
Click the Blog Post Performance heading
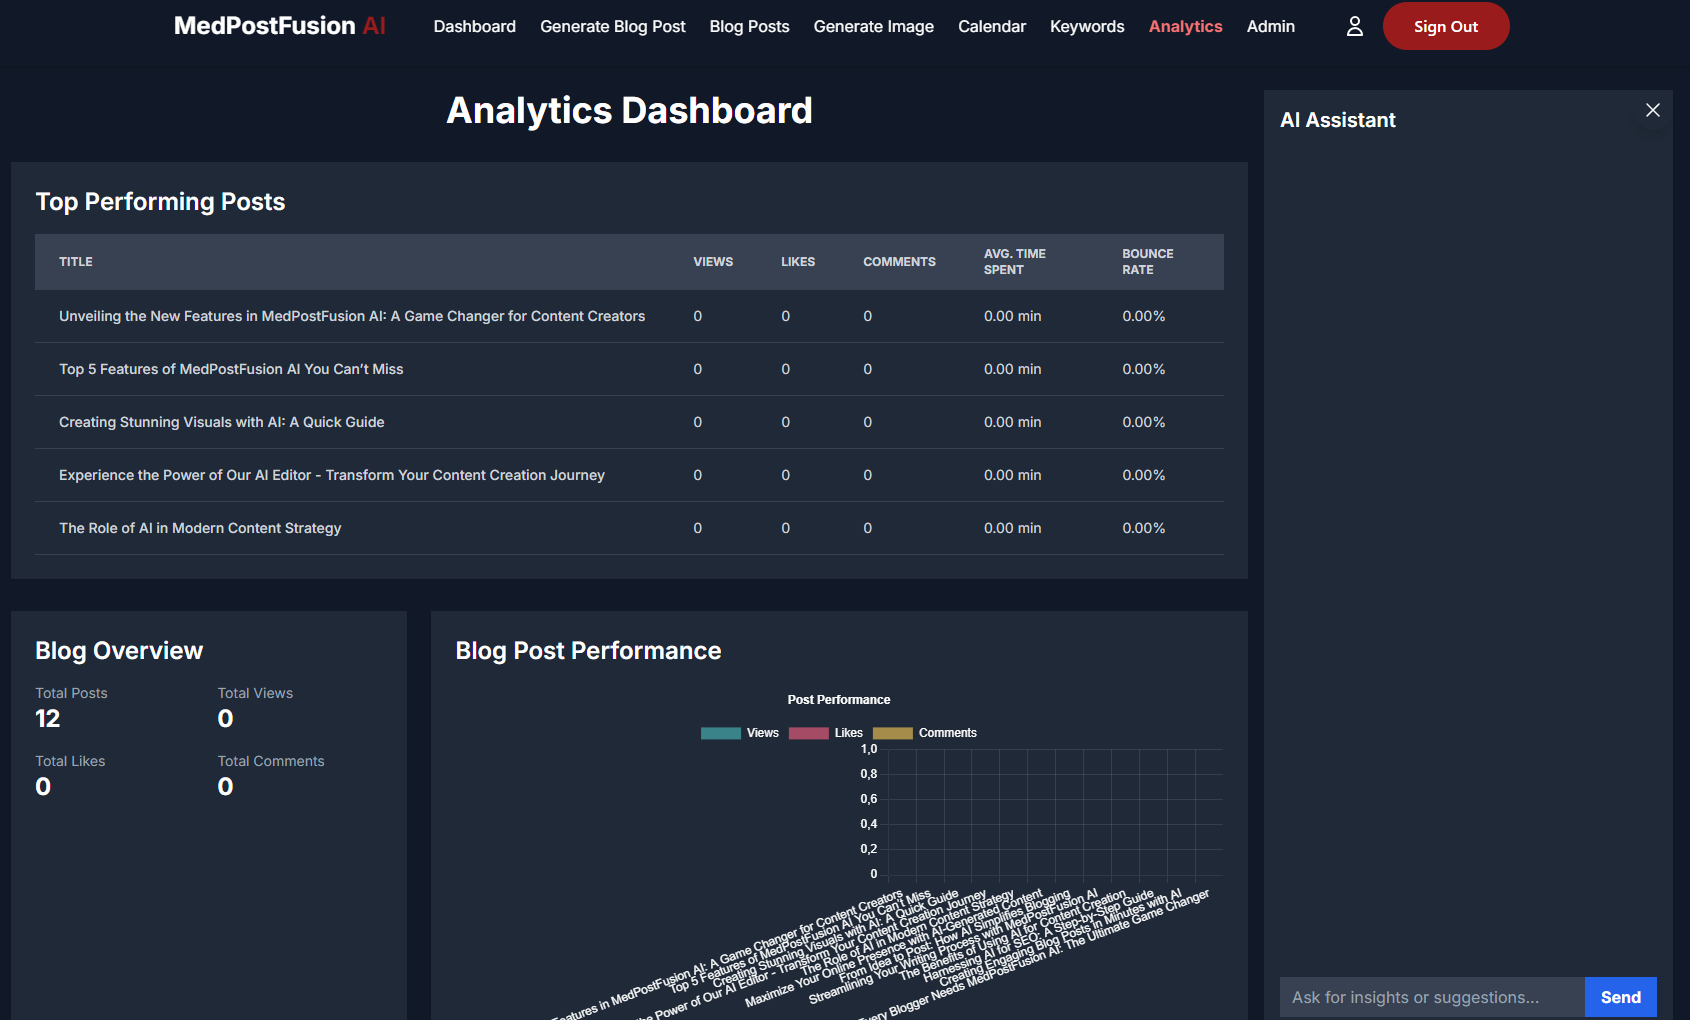[588, 651]
